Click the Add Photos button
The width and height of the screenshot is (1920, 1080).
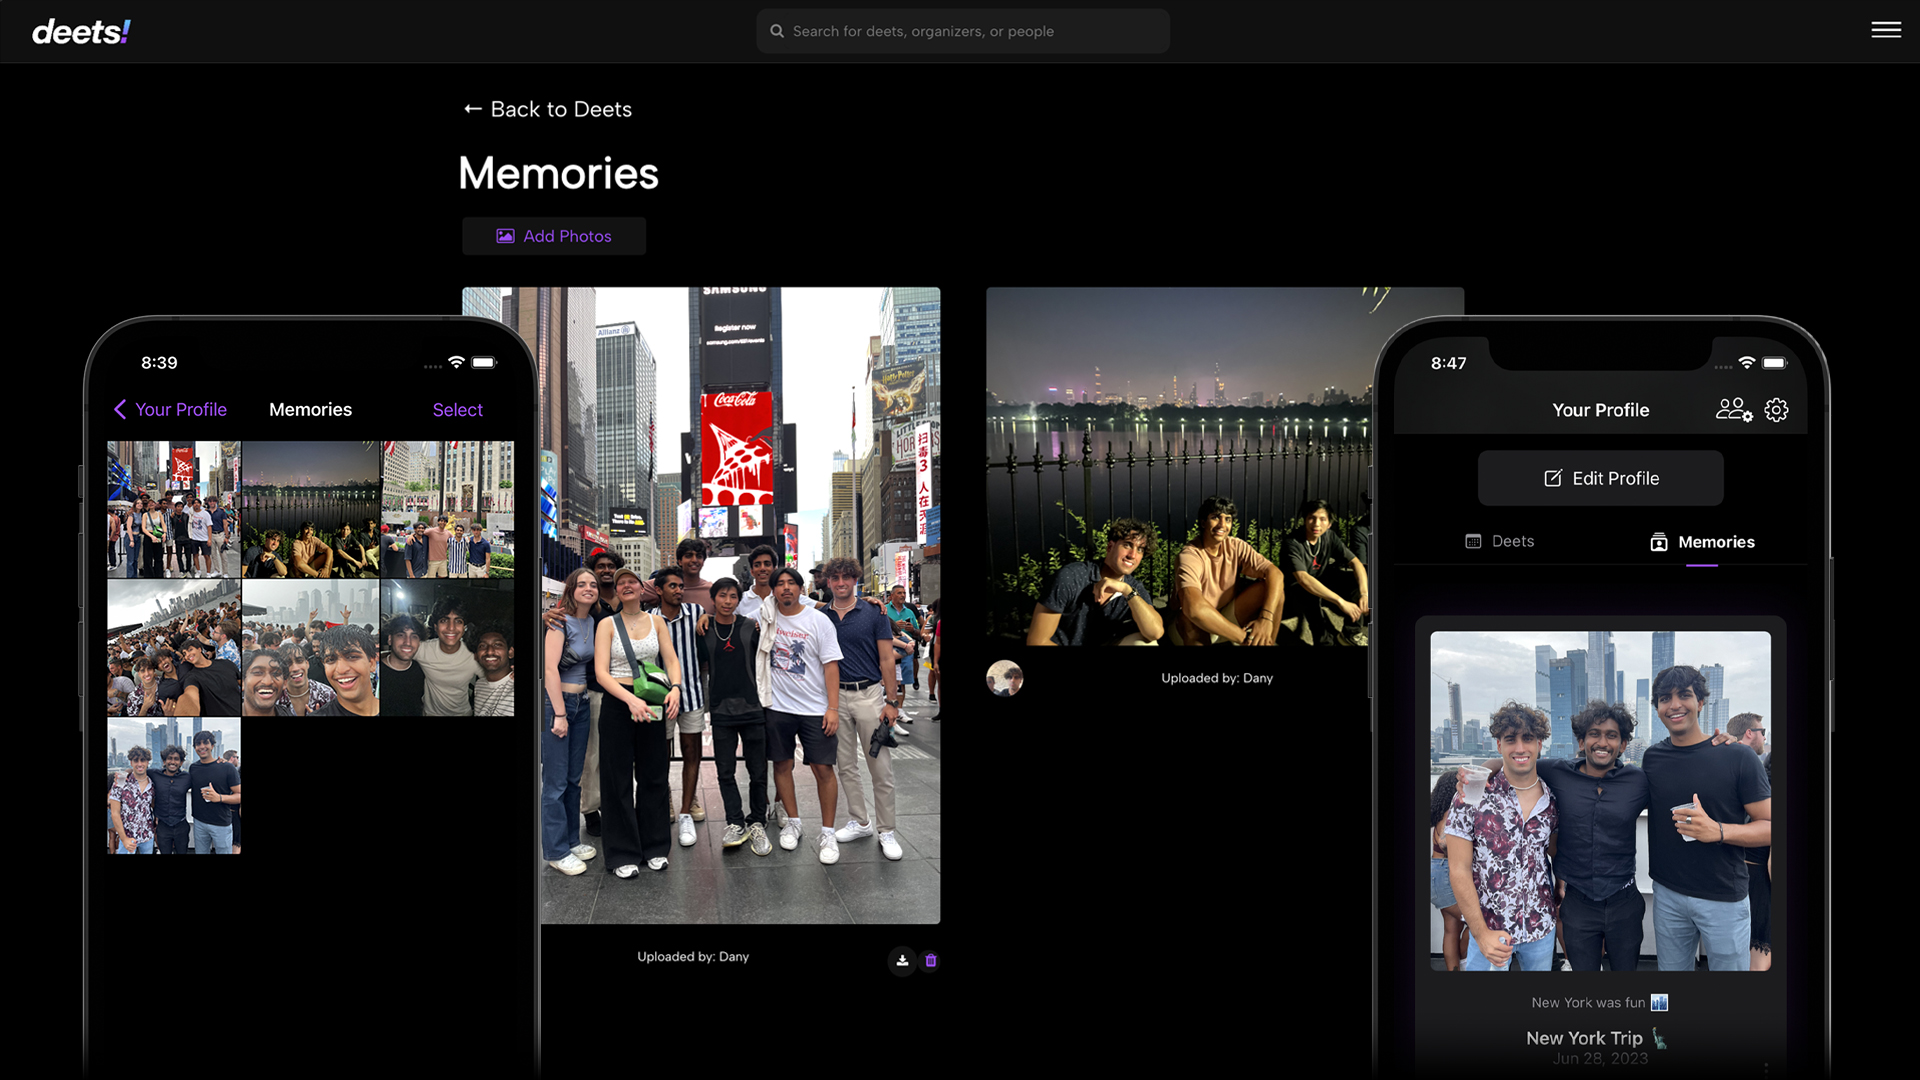coord(553,235)
